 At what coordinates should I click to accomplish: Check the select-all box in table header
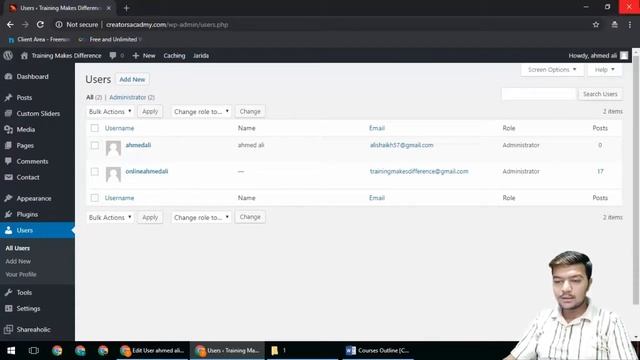[x=94, y=128]
